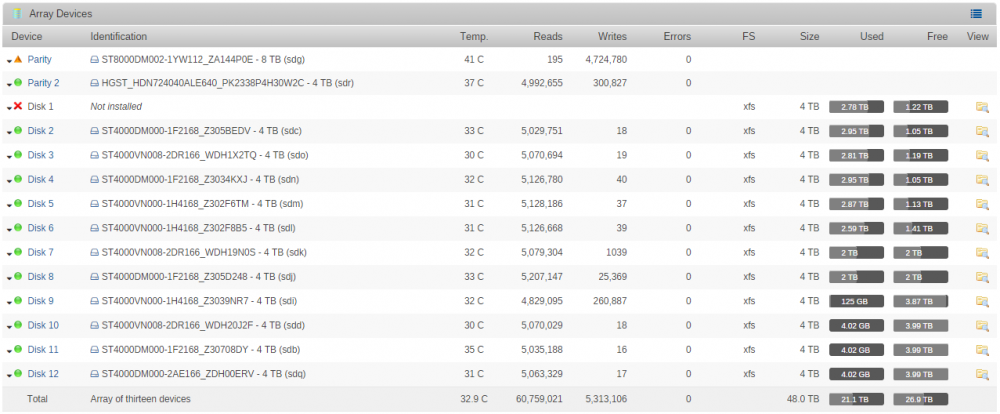Open the view/browse icon for Disk 1

[x=982, y=107]
